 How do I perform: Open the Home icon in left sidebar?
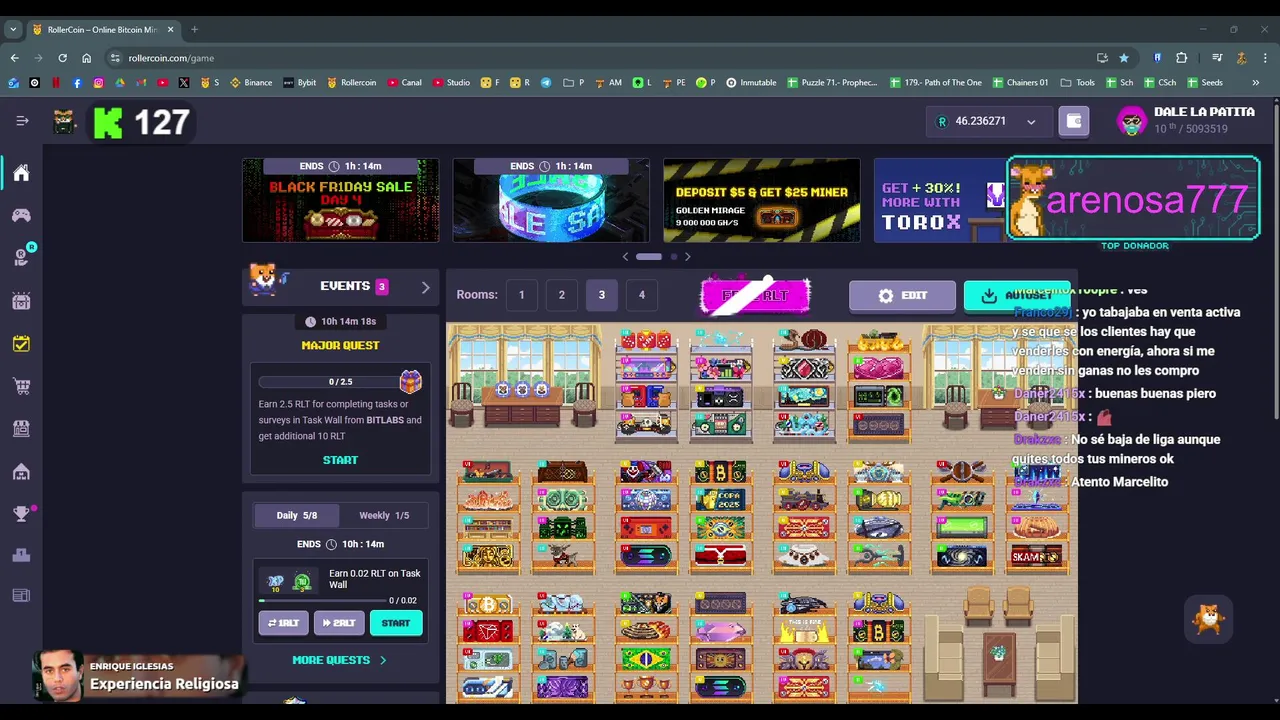click(x=21, y=173)
